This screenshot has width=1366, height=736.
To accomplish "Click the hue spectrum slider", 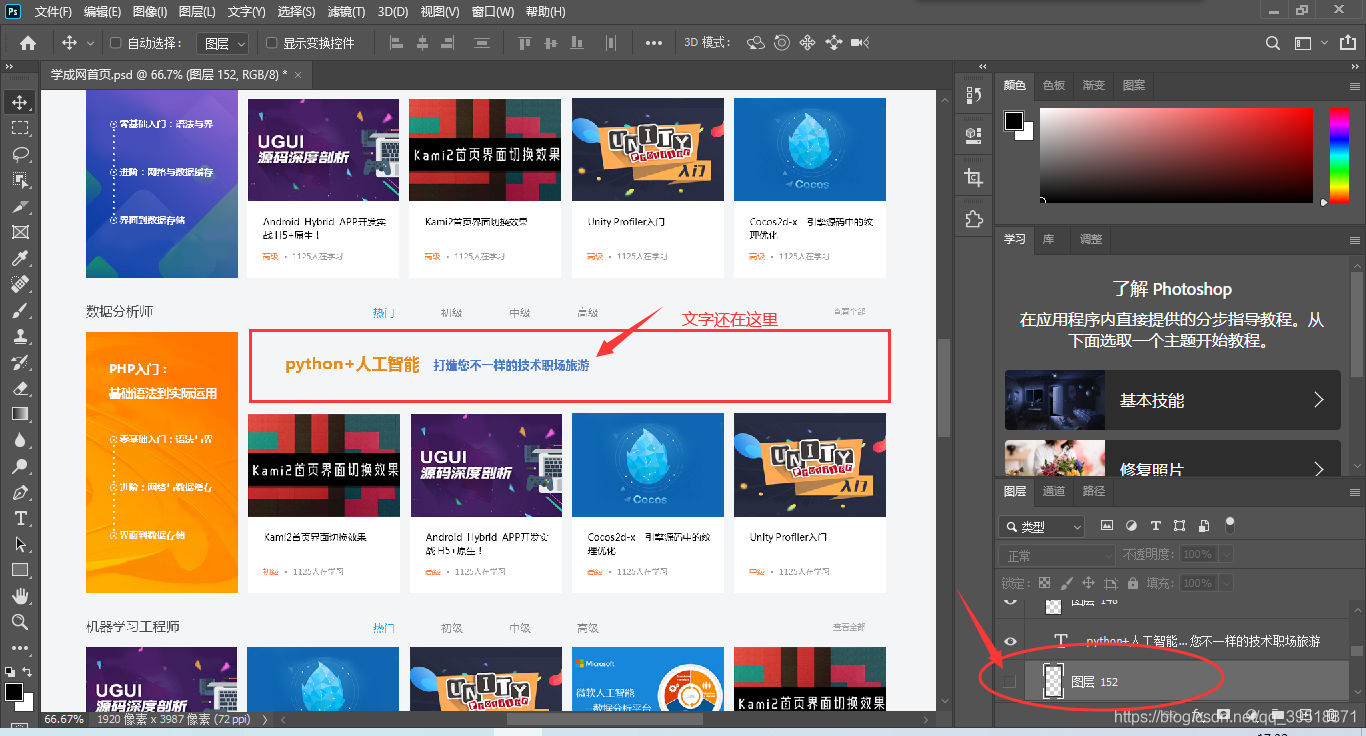I will coord(1338,155).
